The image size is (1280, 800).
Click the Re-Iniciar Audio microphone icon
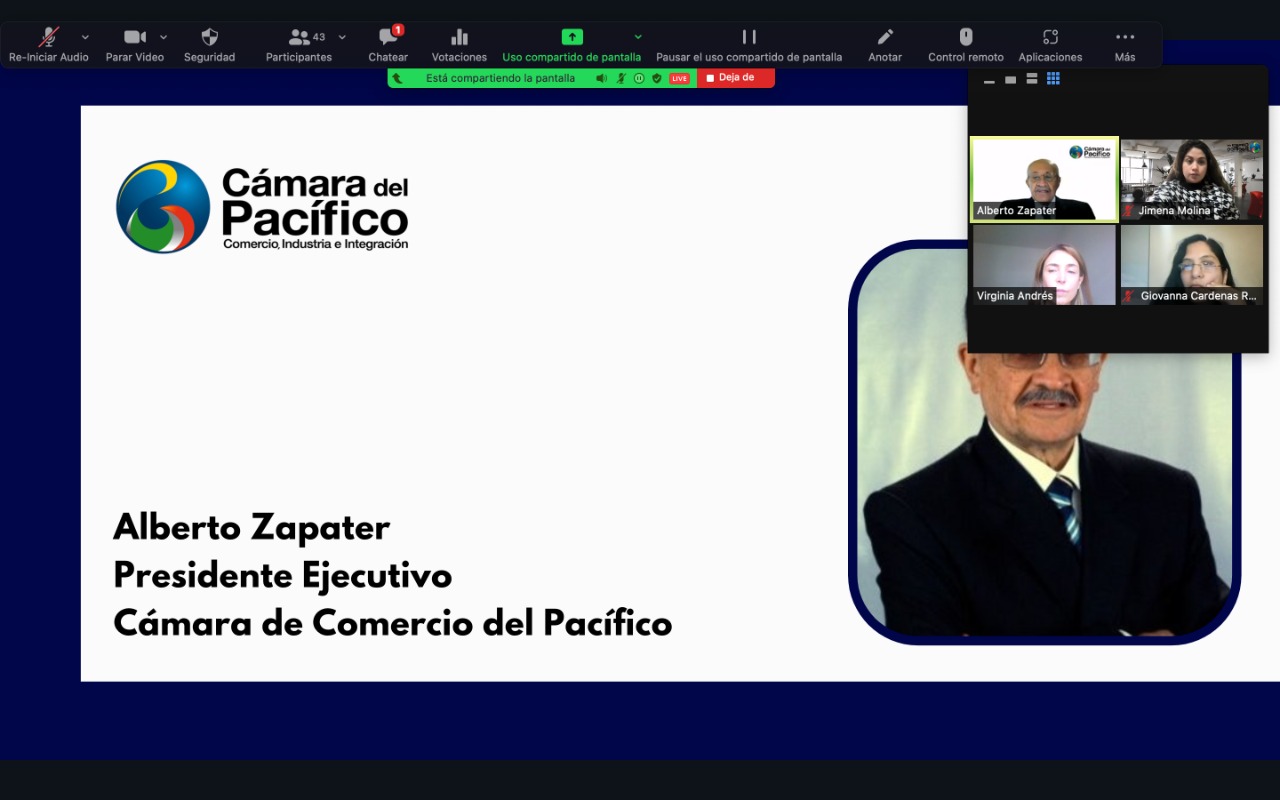49,37
